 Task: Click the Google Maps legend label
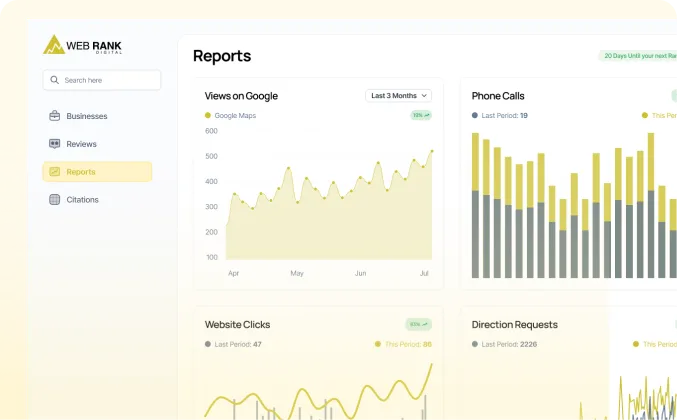pos(235,115)
